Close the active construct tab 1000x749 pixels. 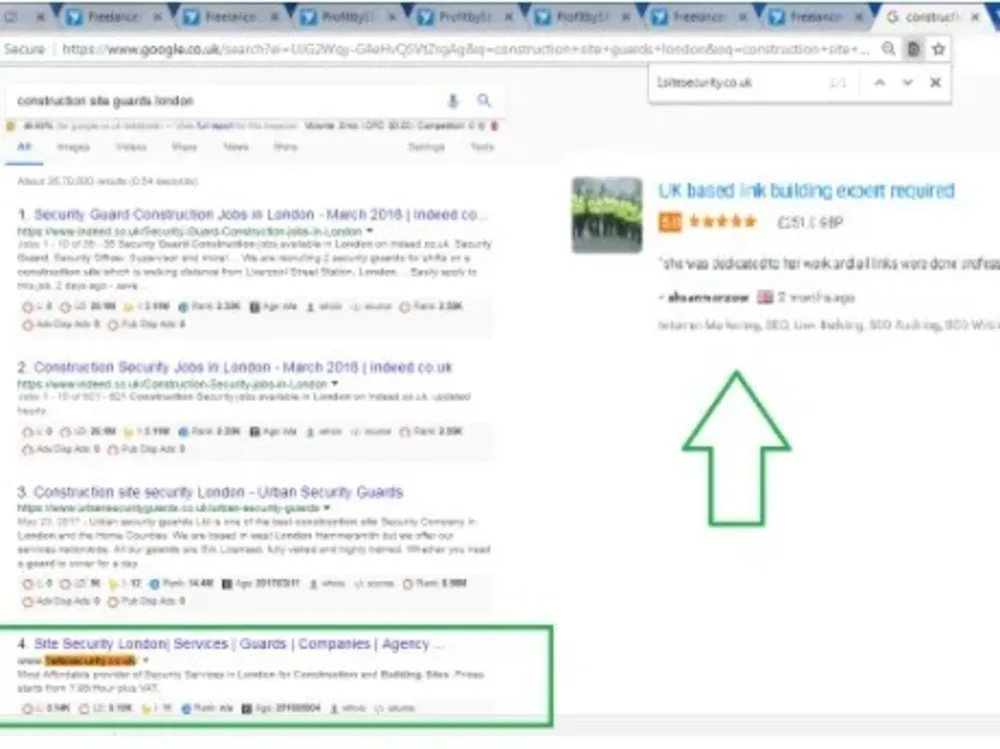tap(975, 17)
